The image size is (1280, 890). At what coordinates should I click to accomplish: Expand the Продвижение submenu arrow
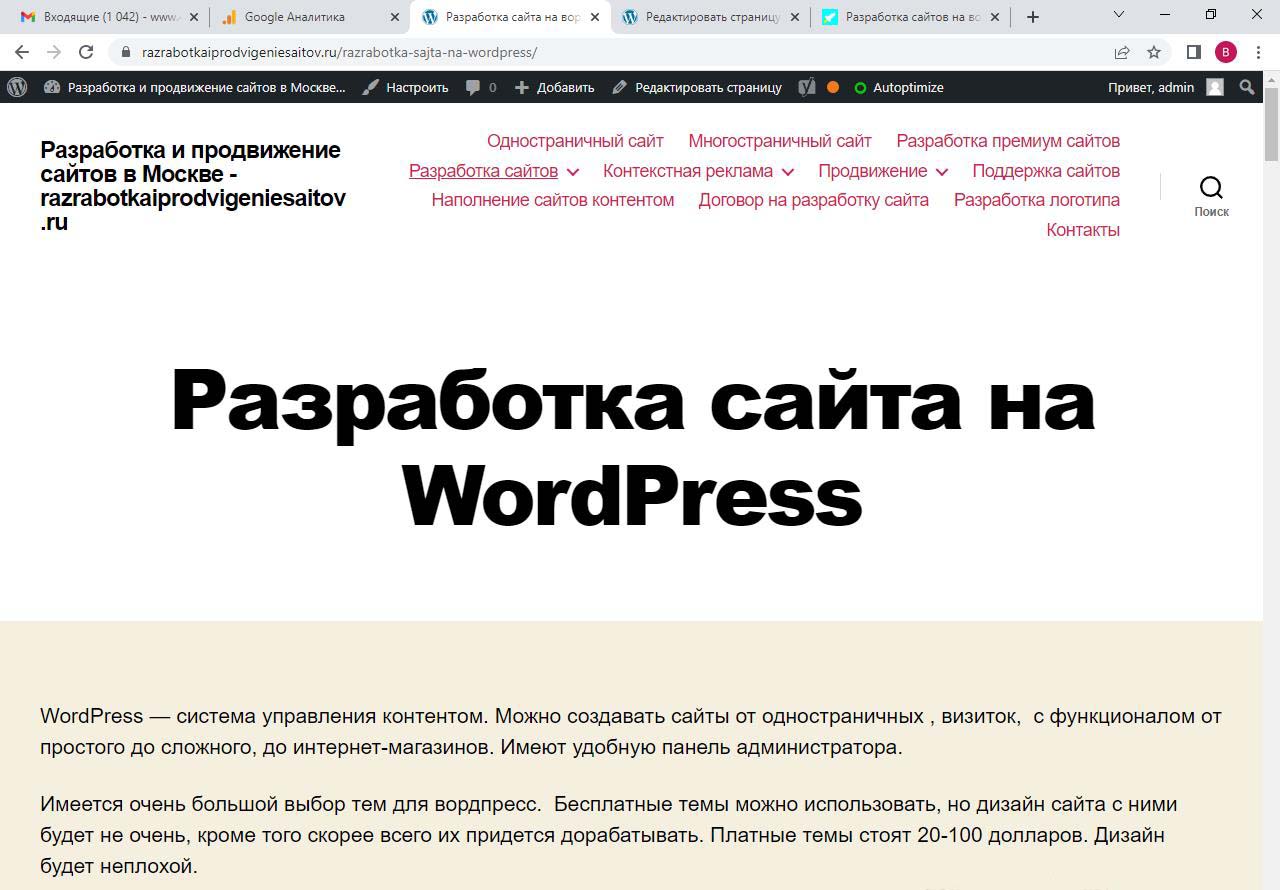click(941, 172)
